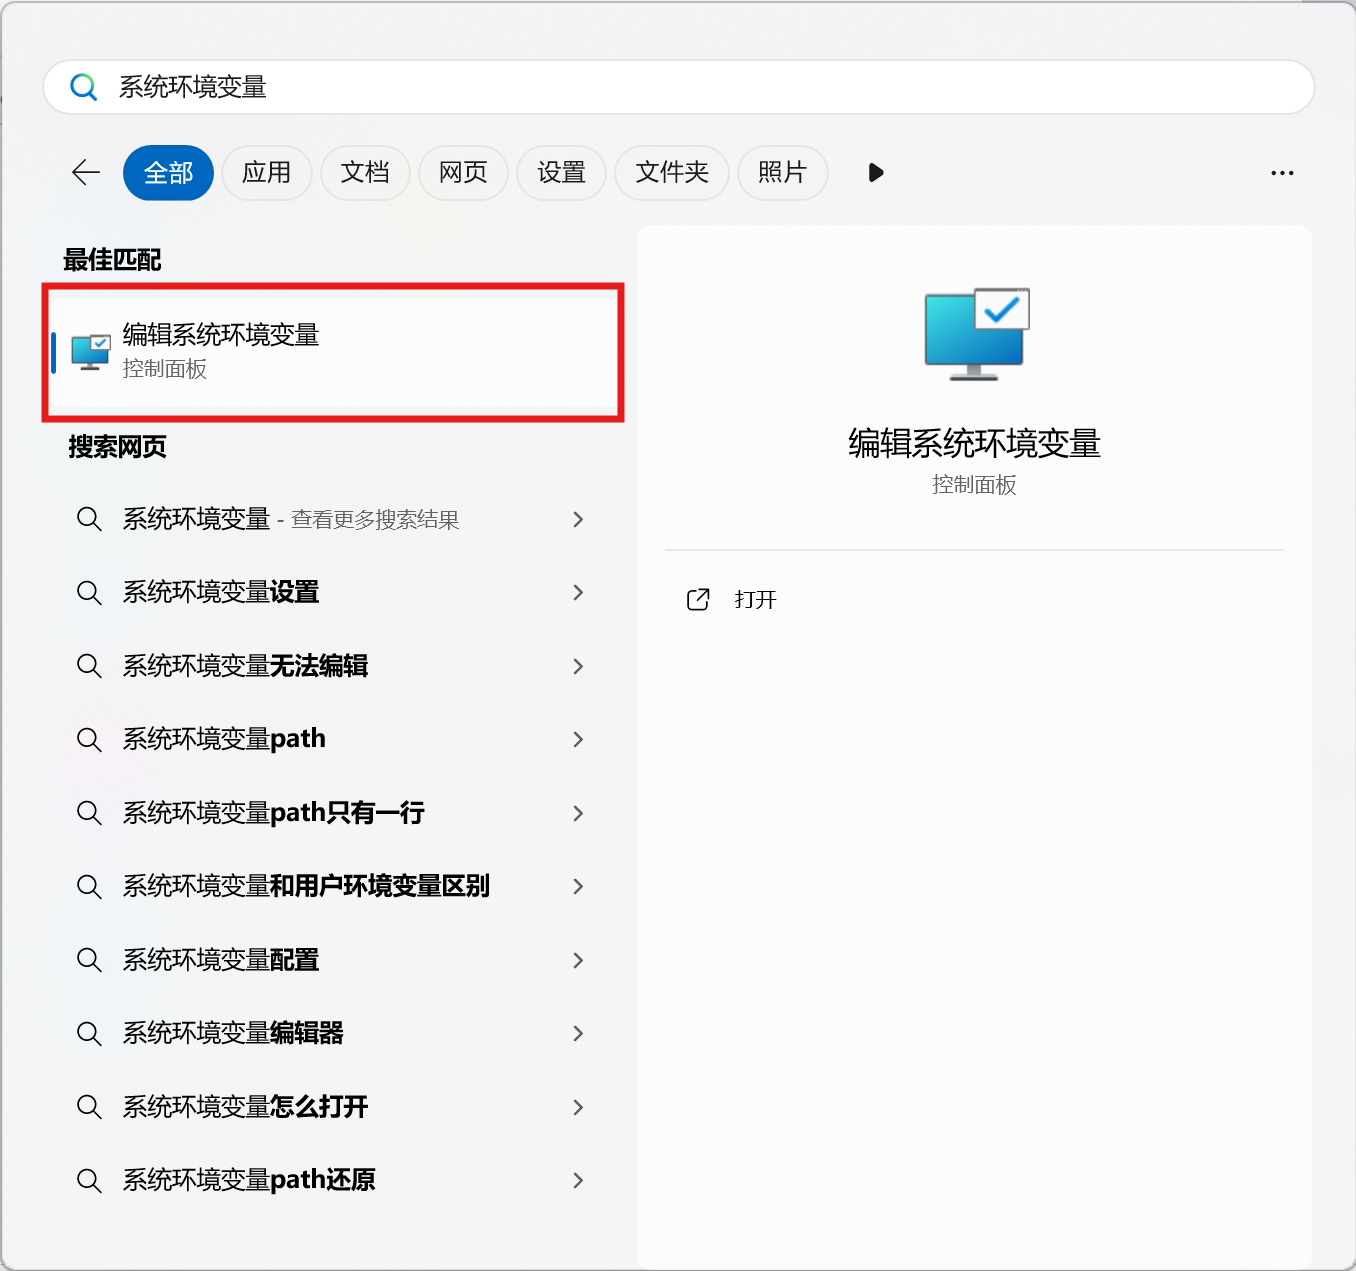1356x1271 pixels.
Task: Switch to the 设置 filter tab
Action: [x=561, y=173]
